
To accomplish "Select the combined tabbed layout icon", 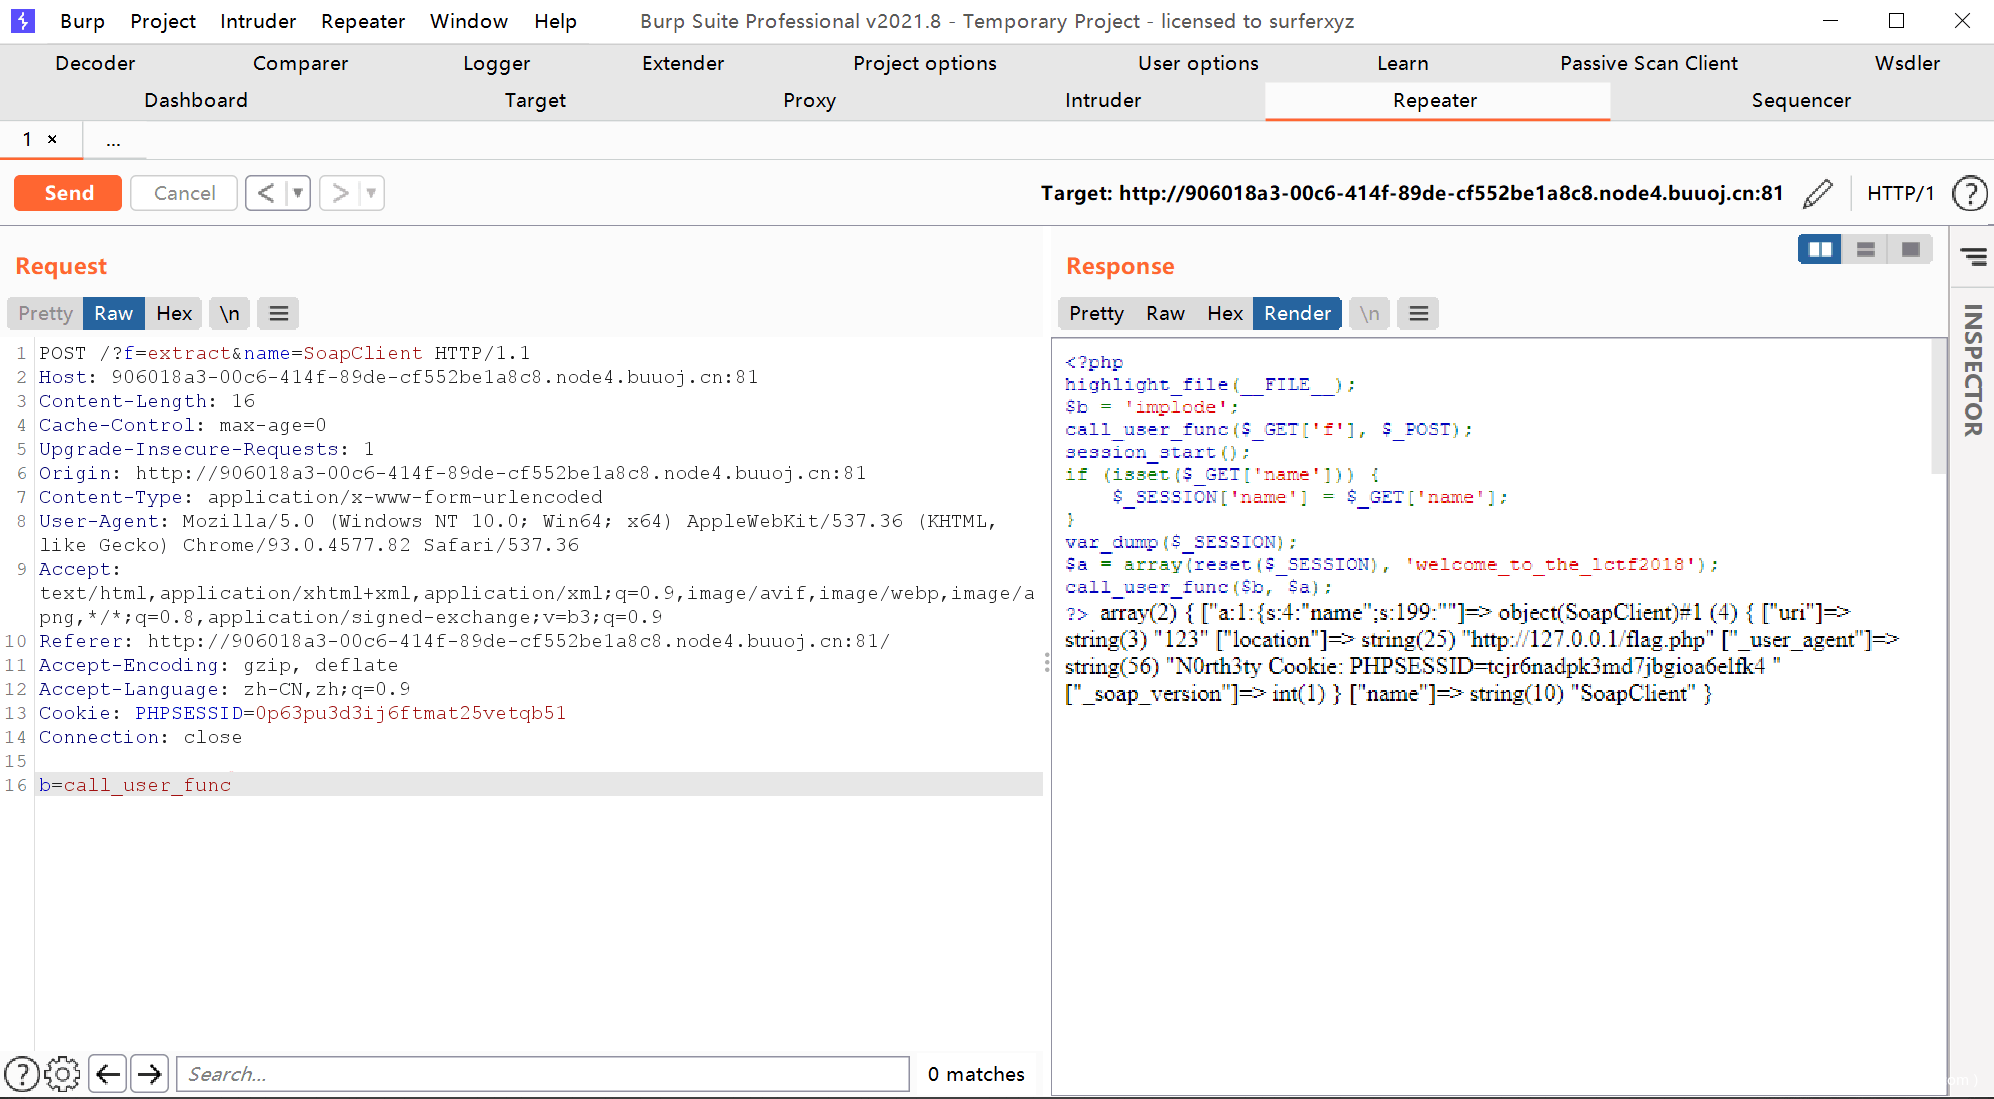I will point(1910,249).
